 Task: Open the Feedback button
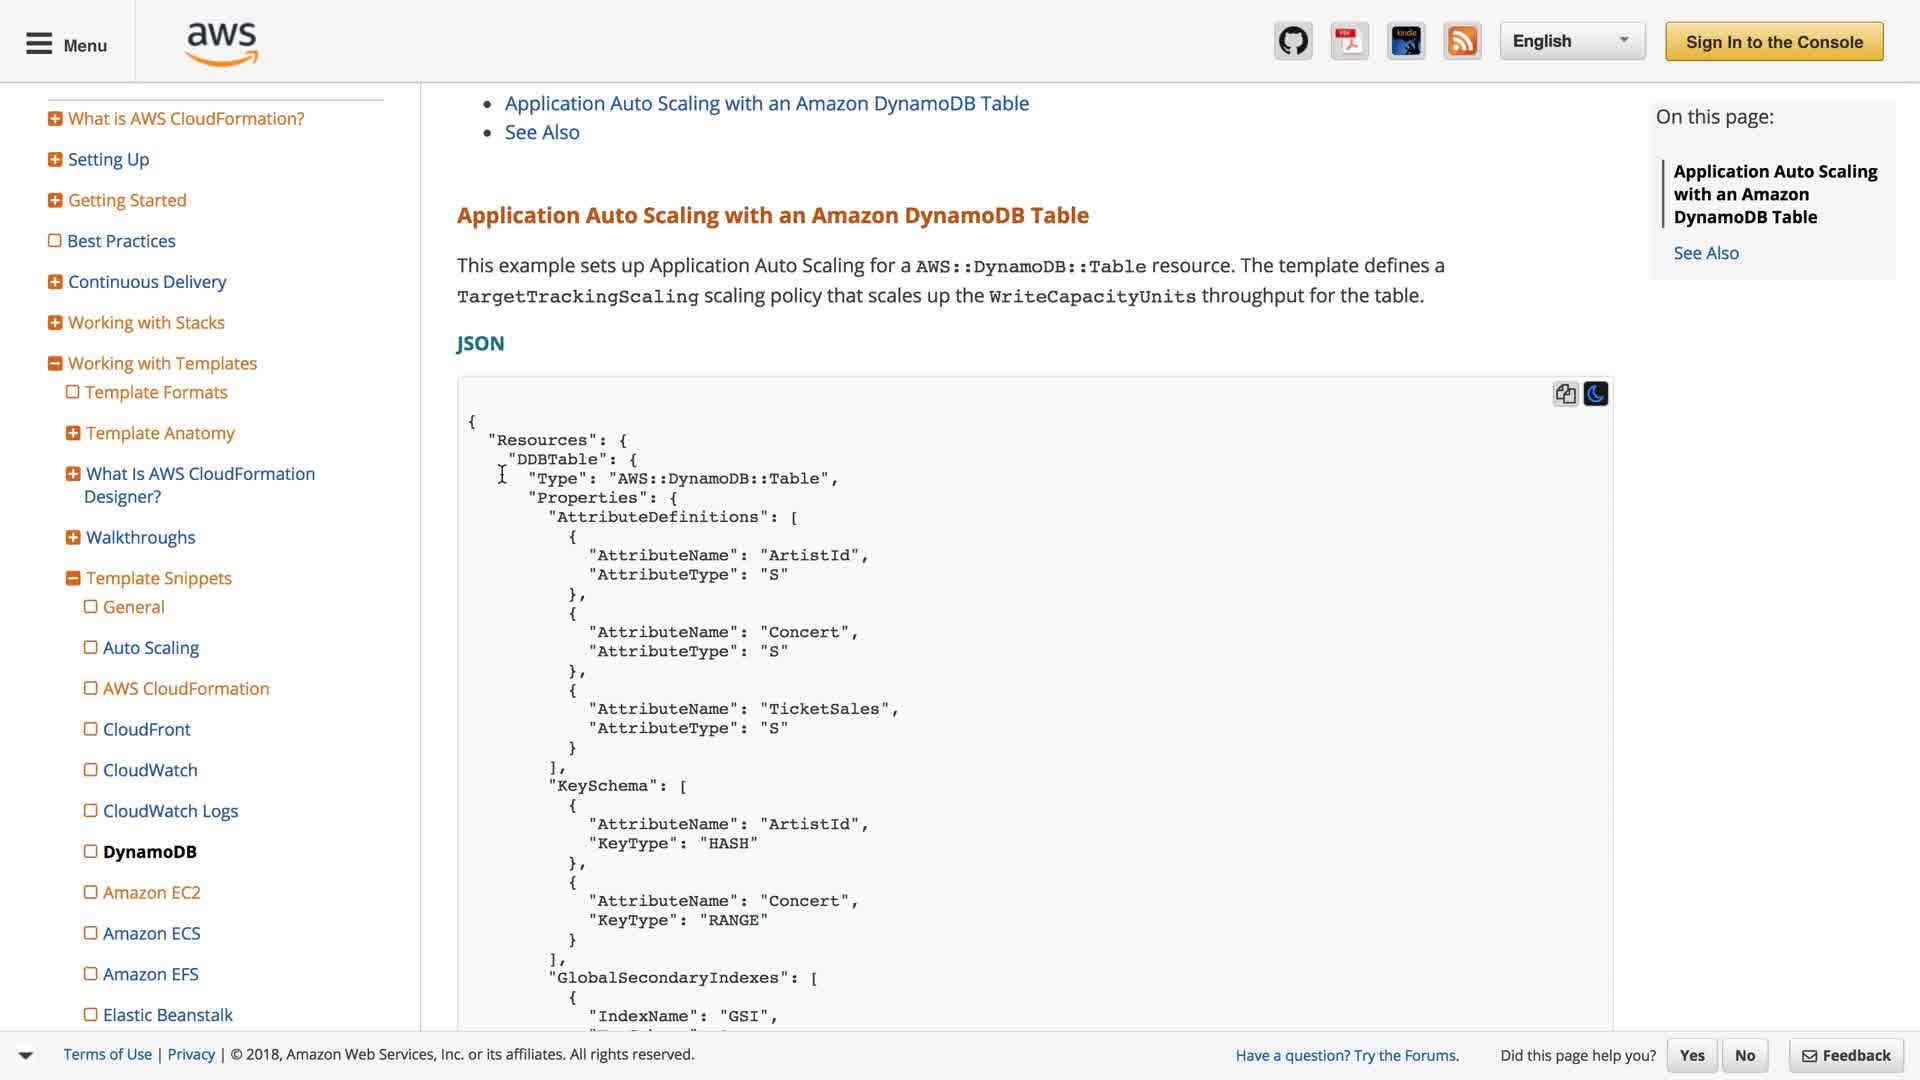pyautogui.click(x=1846, y=1055)
